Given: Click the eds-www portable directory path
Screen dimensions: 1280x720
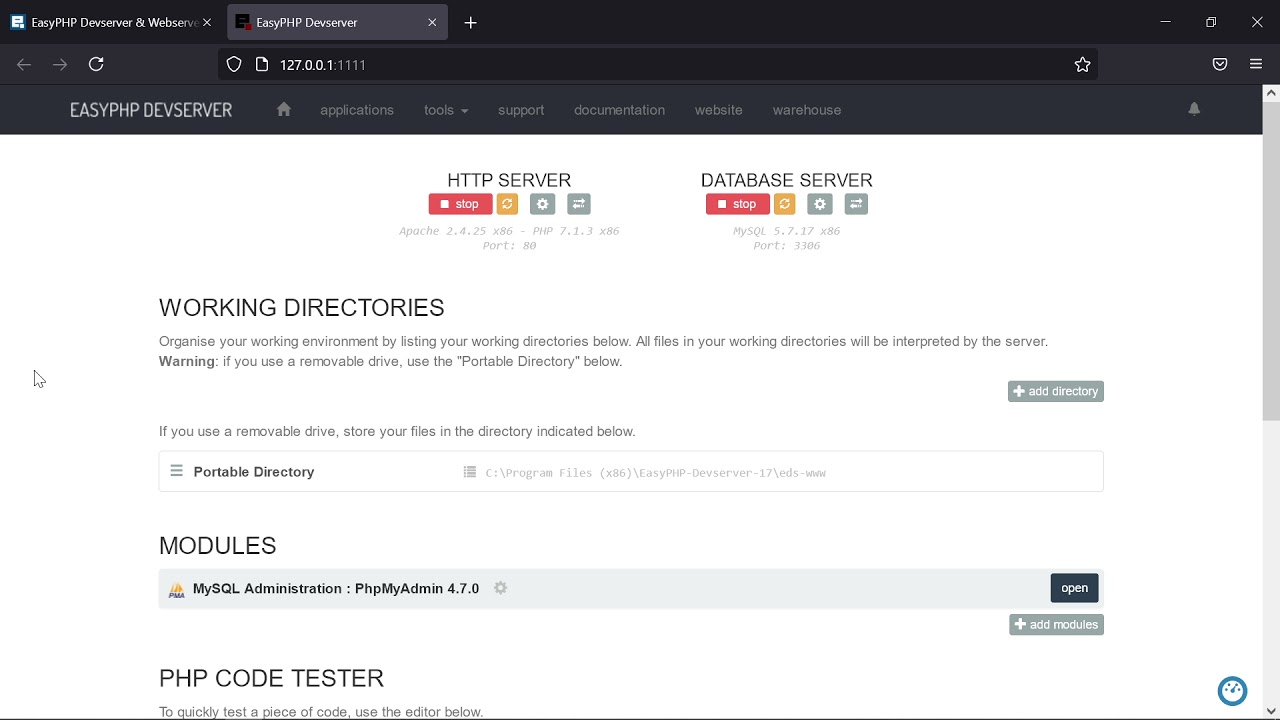Looking at the screenshot, I should [x=656, y=474].
